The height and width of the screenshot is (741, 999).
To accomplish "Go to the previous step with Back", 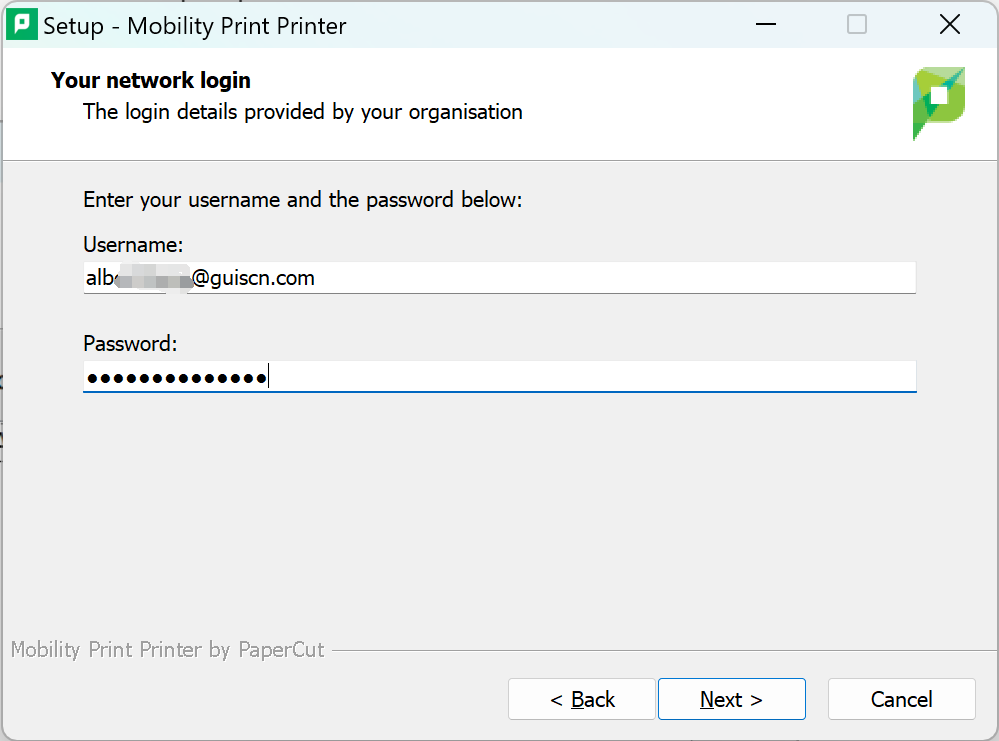I will (x=582, y=700).
